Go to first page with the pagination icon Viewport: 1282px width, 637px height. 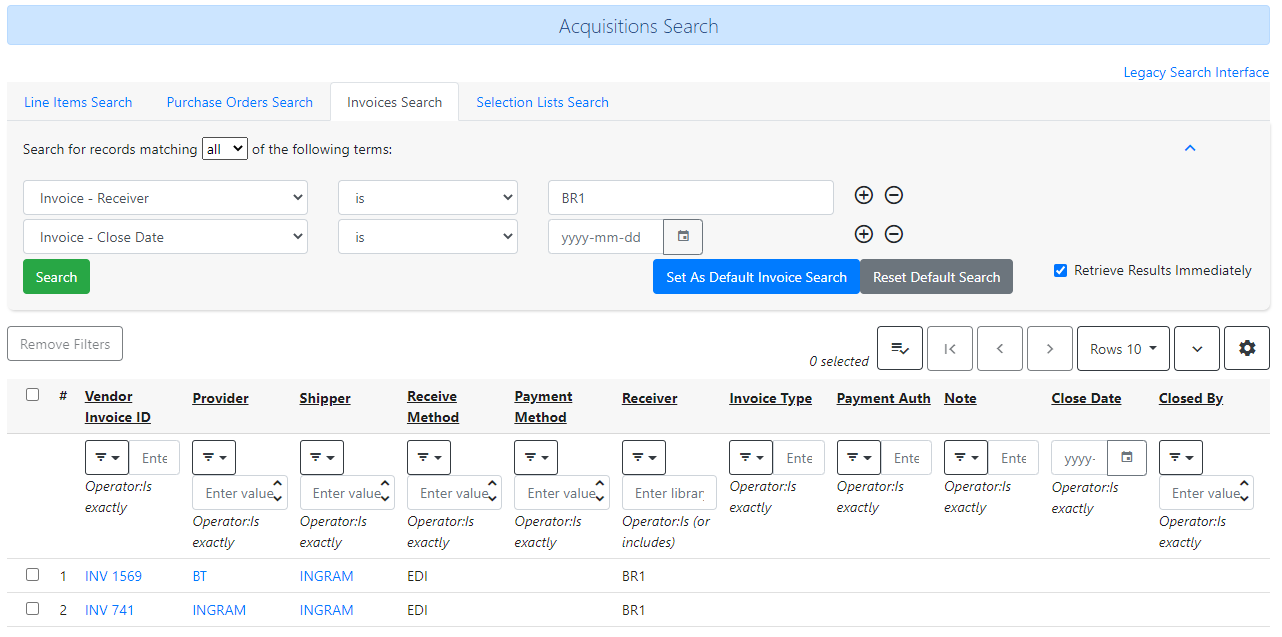[949, 348]
